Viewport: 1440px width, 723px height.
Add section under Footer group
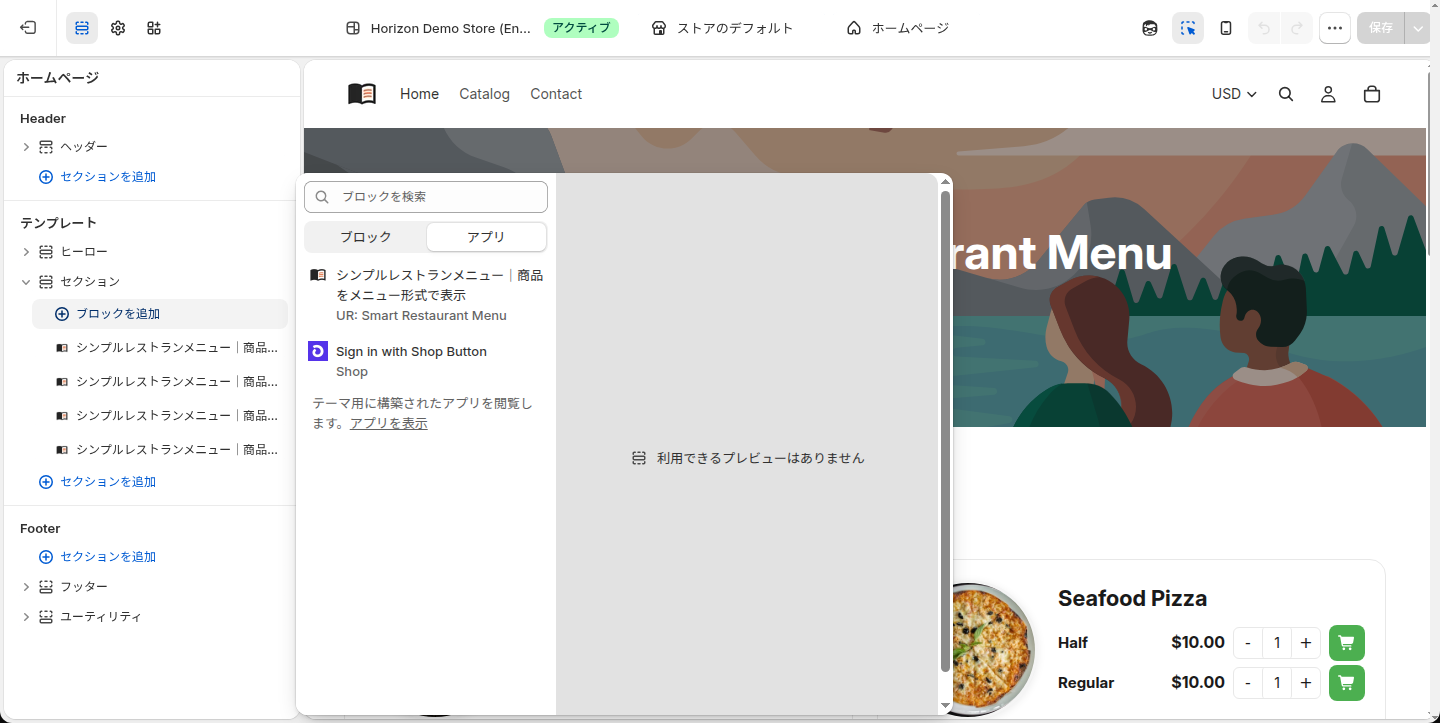click(98, 557)
